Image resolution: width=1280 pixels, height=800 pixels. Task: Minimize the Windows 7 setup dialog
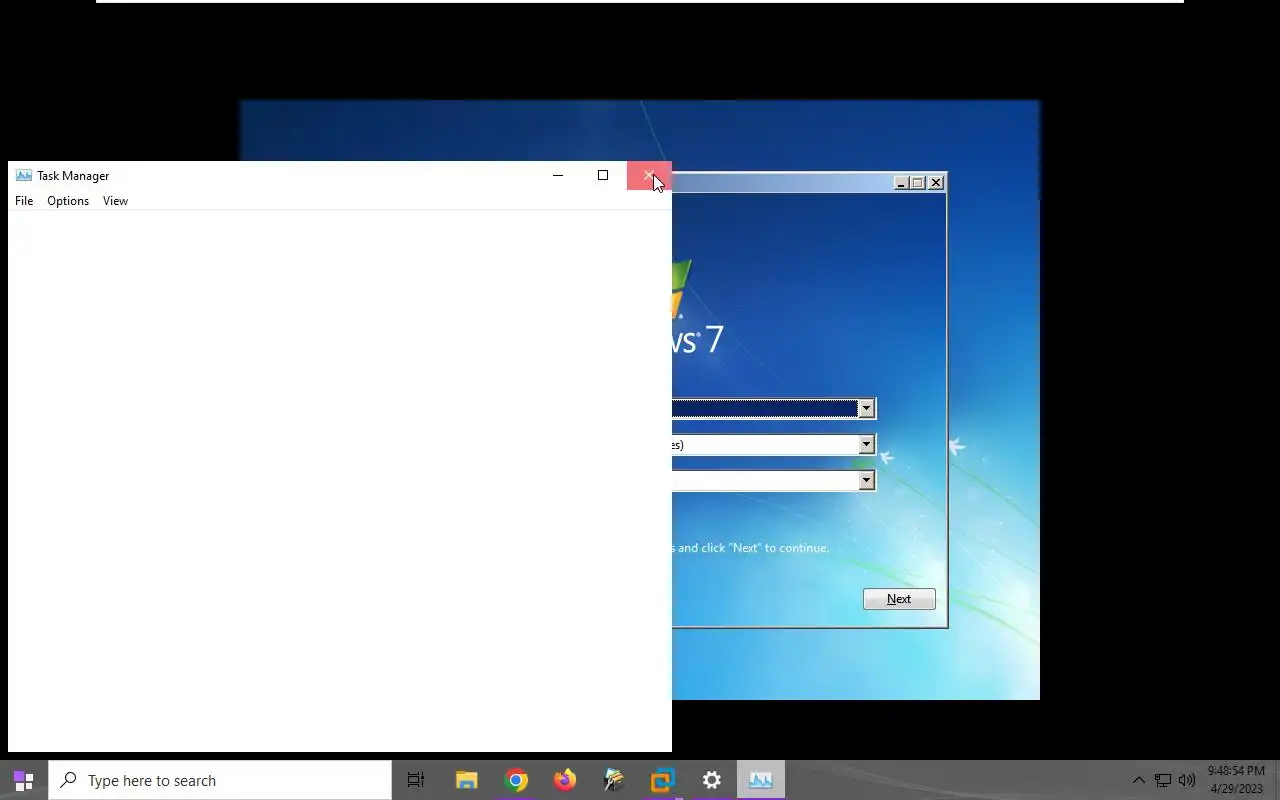tap(901, 183)
